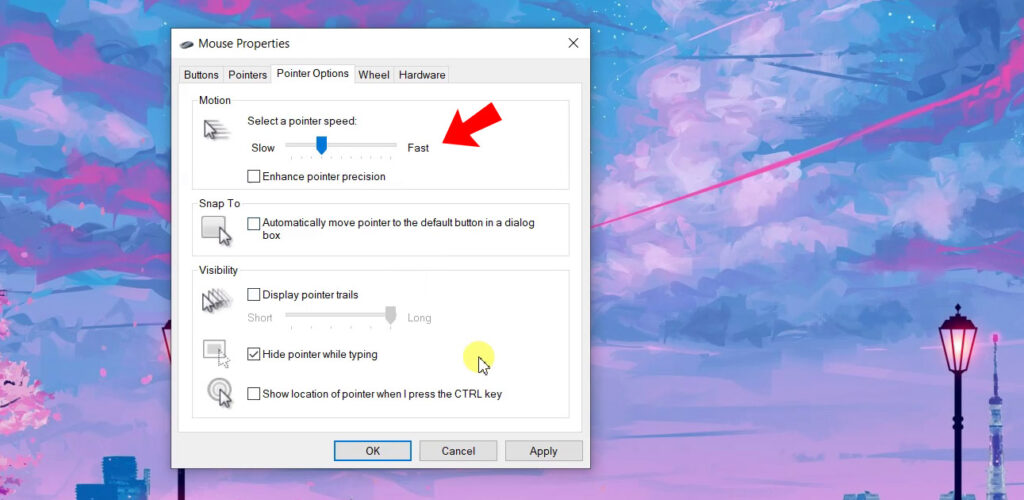
Task: Open the Hardware tab
Action: point(422,75)
